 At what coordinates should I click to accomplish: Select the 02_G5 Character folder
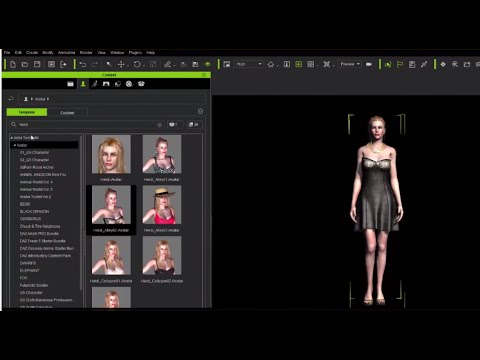34,160
